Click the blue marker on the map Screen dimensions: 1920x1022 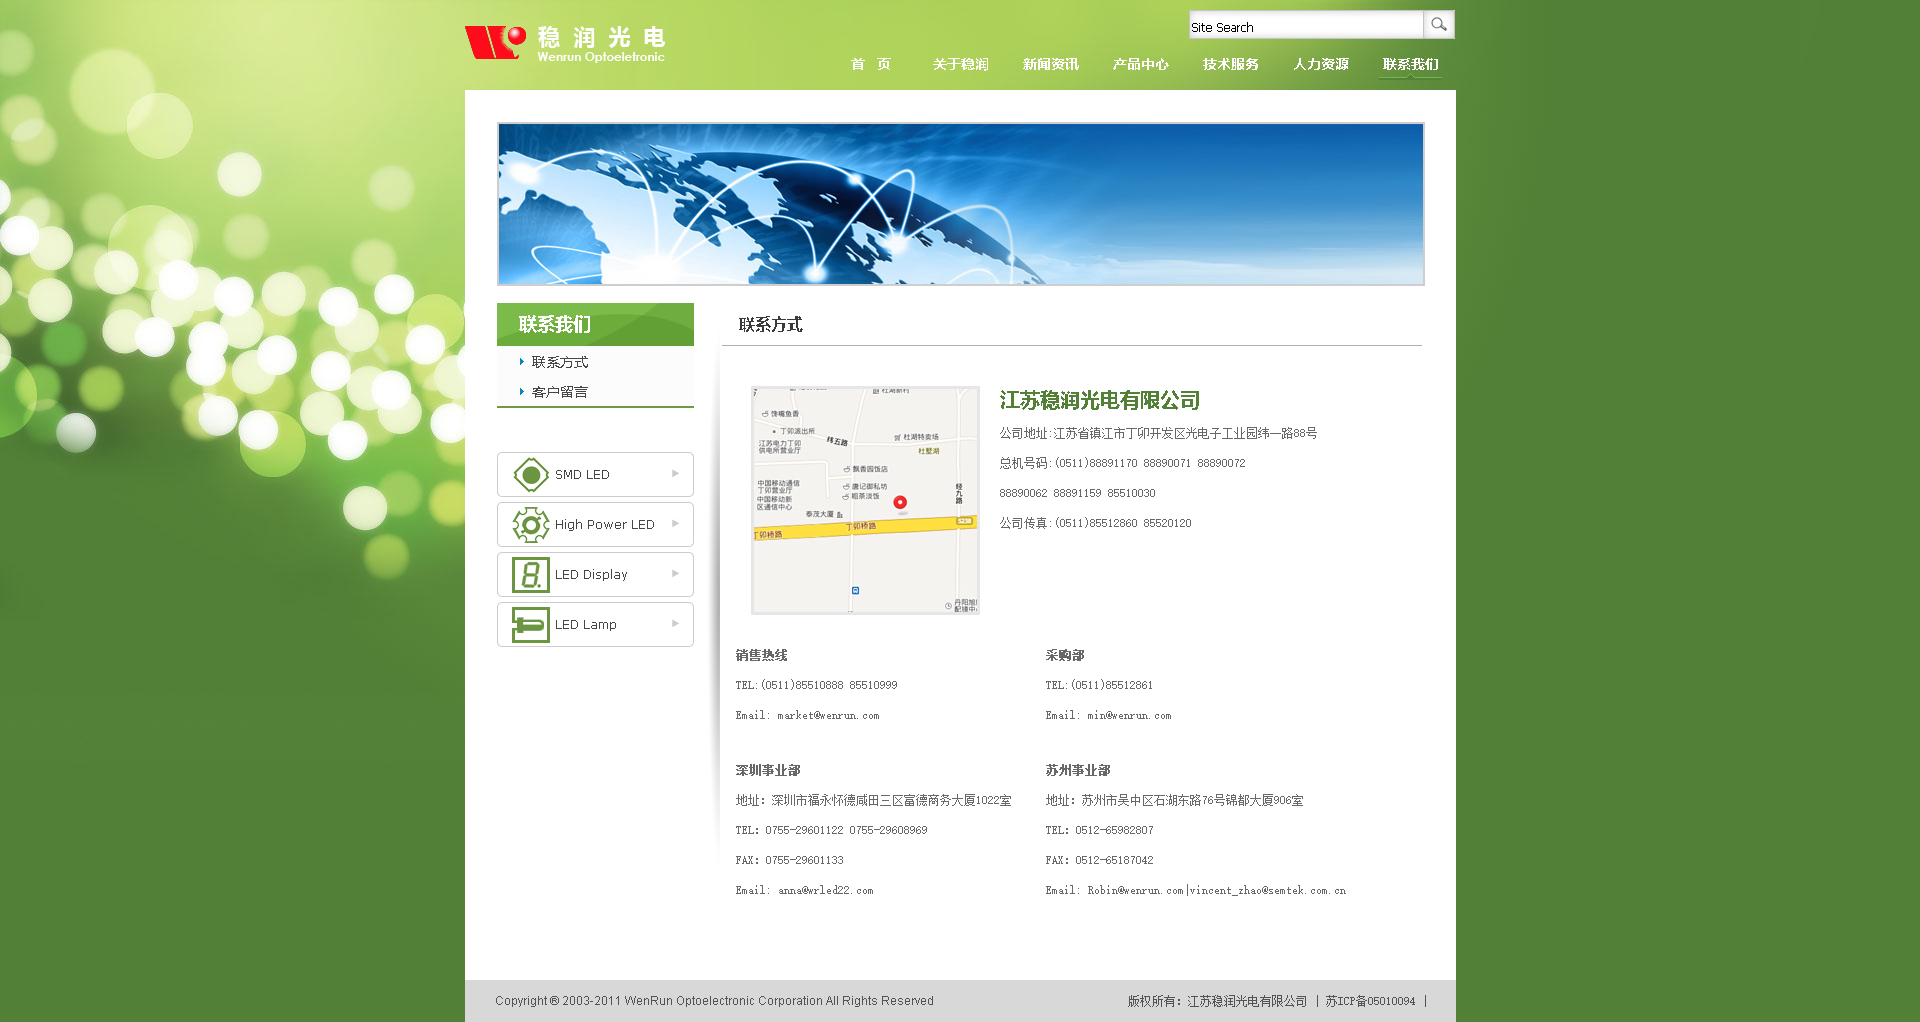coord(855,591)
